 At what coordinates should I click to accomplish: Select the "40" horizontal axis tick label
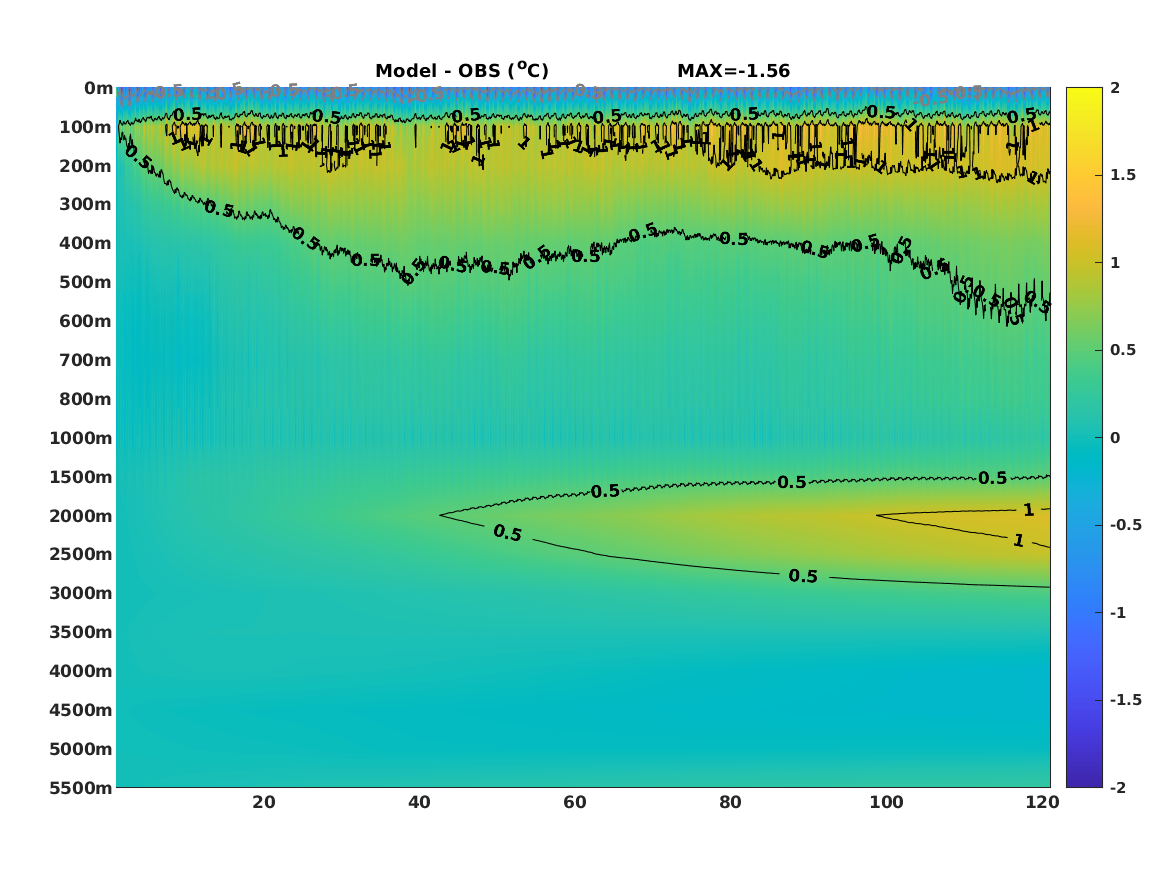pos(420,802)
